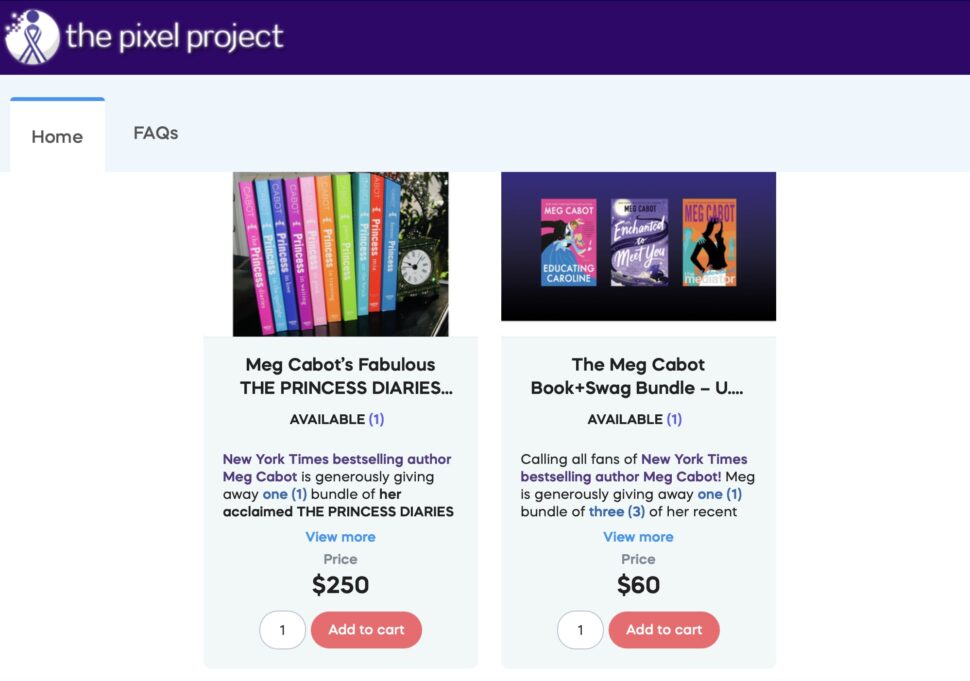Click "the pixel project" header title text
The height and width of the screenshot is (681, 970).
click(x=175, y=37)
